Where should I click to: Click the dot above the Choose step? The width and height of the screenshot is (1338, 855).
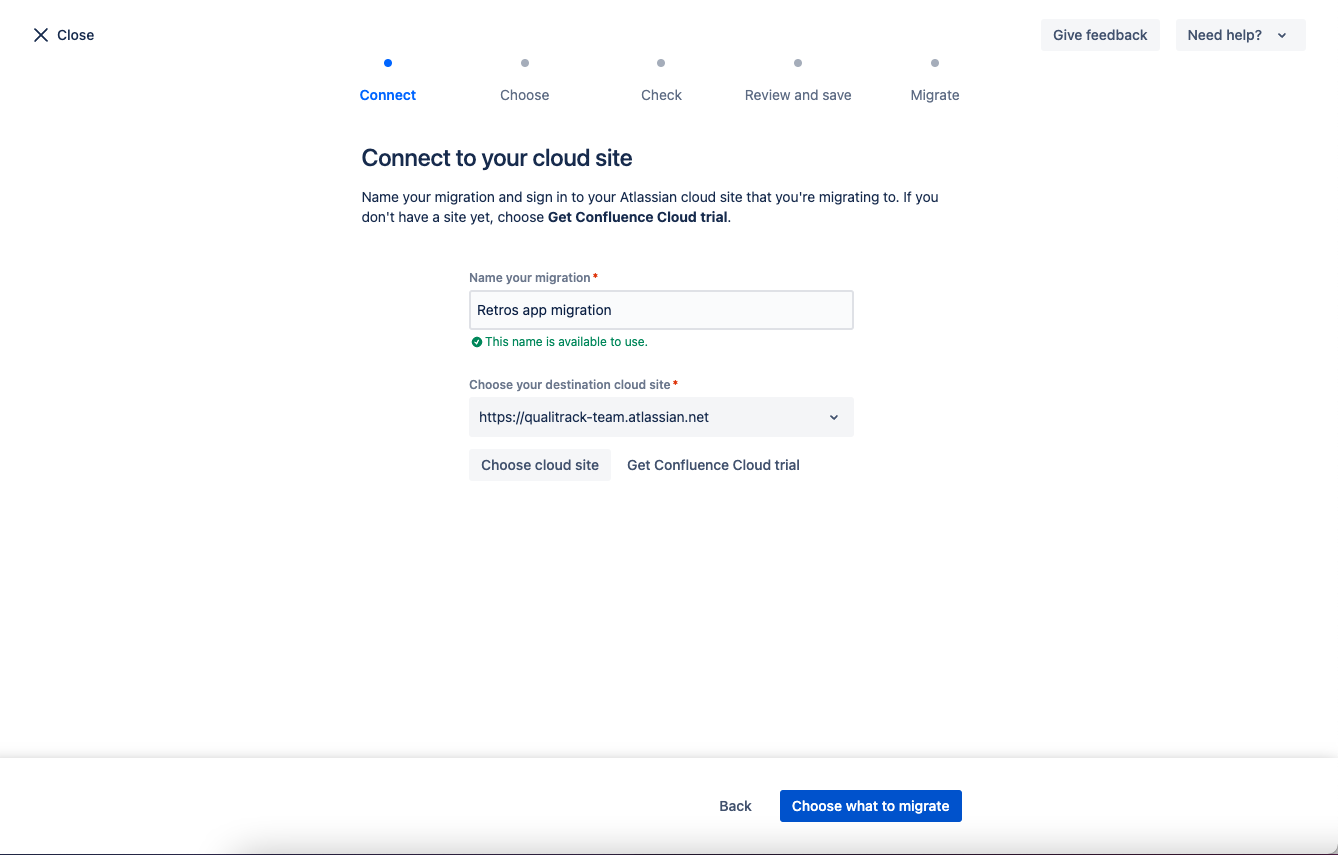(x=525, y=63)
